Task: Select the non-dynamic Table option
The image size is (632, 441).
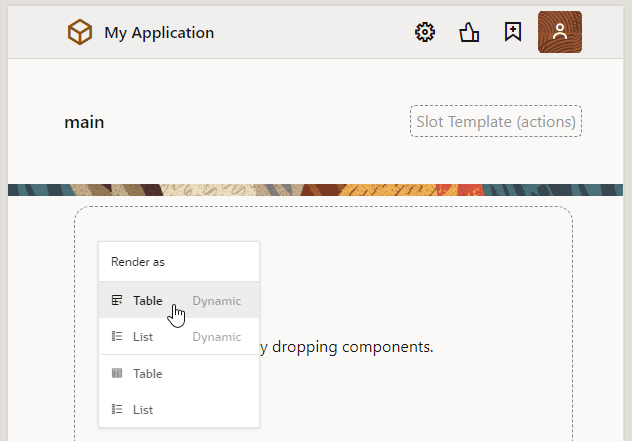Action: point(179,374)
